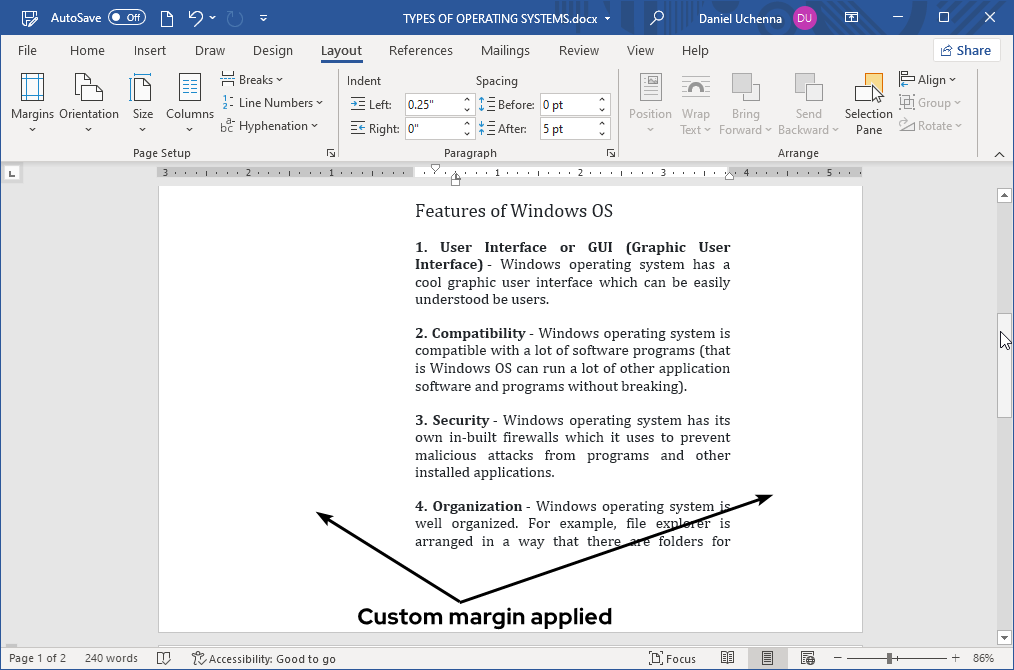Expand the Hyphenation dropdown

(271, 125)
